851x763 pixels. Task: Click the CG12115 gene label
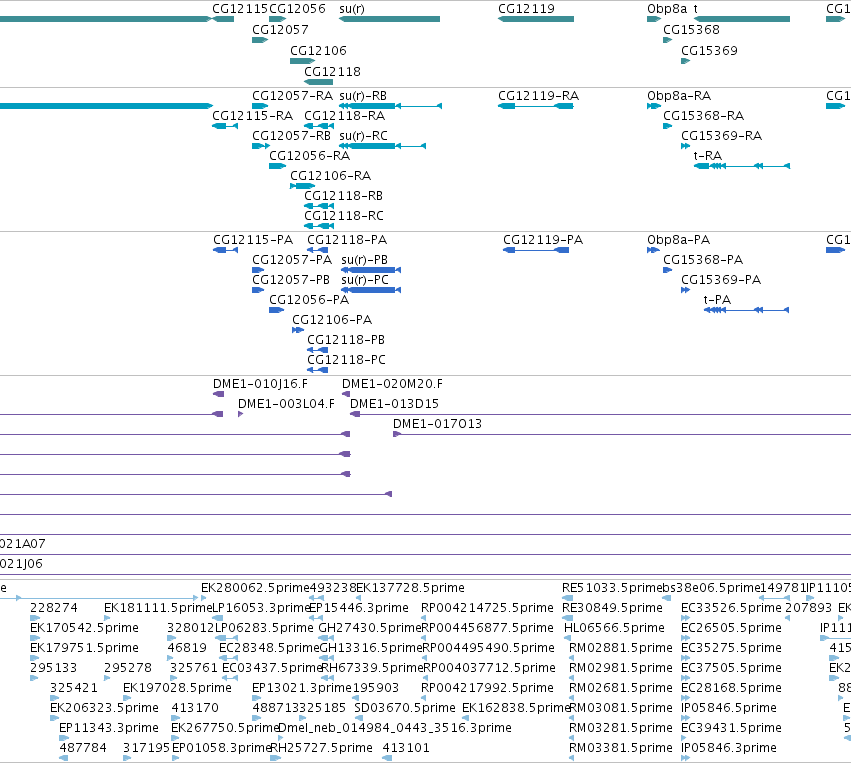(240, 9)
